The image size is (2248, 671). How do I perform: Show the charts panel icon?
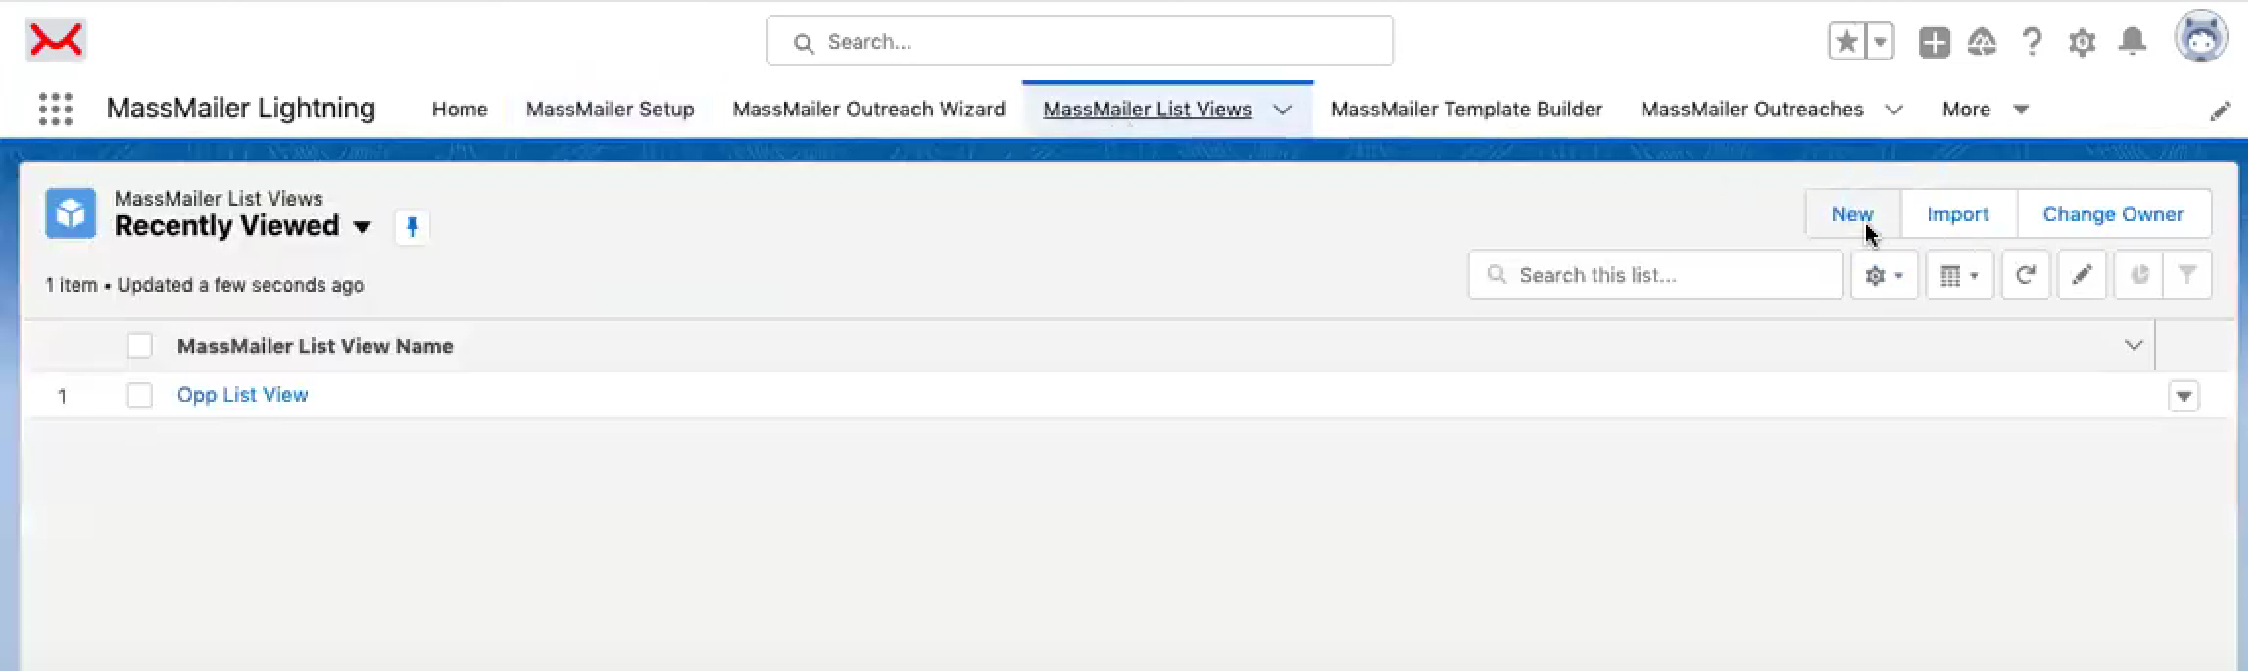point(2139,275)
